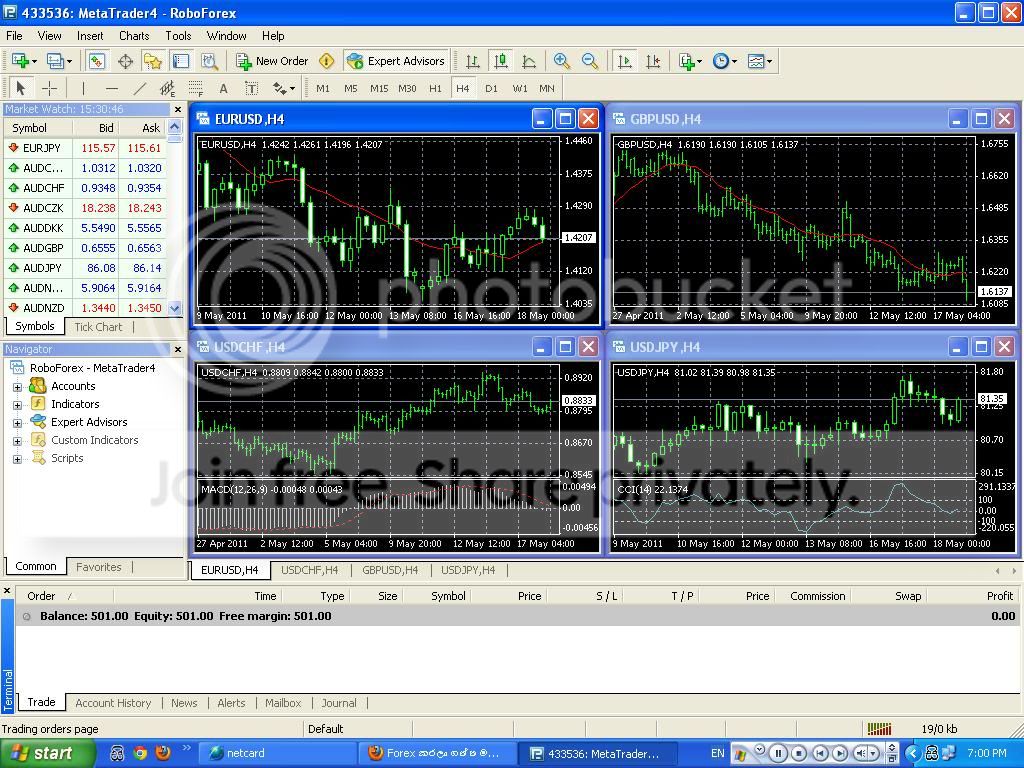Expand the Accounts tree node
1024x768 pixels.
coord(18,387)
